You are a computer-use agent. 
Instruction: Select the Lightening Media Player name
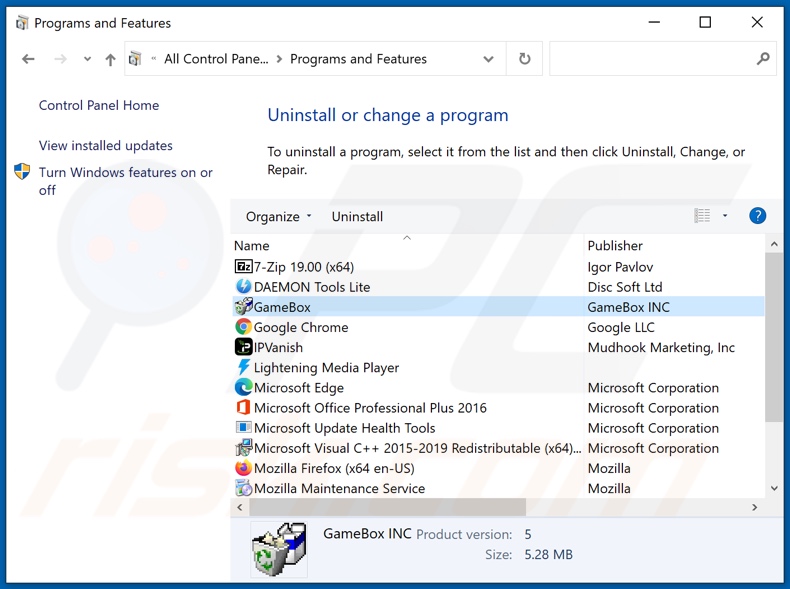click(x=326, y=367)
